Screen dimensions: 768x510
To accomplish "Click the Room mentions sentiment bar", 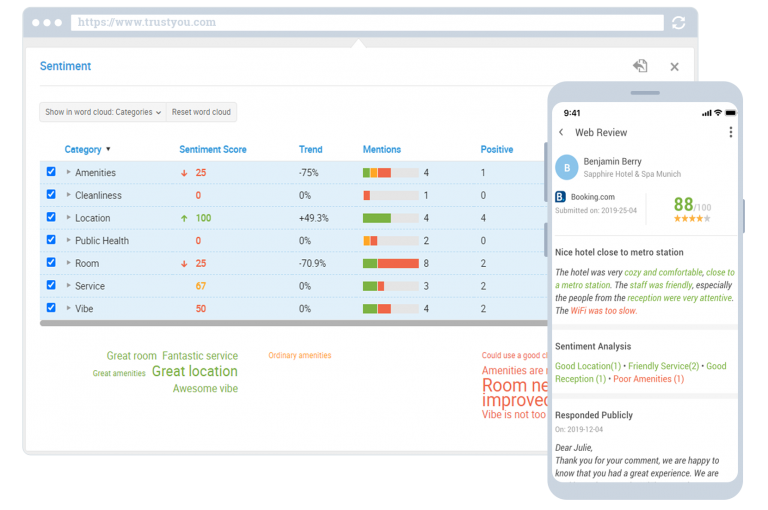I will point(390,263).
